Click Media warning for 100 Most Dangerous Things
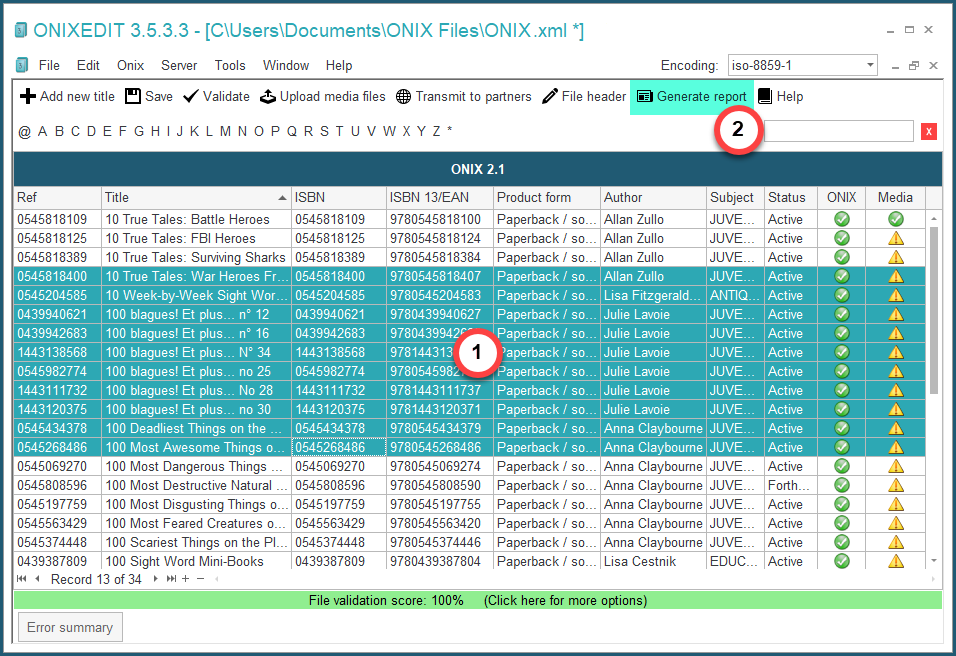 pyautogui.click(x=896, y=466)
